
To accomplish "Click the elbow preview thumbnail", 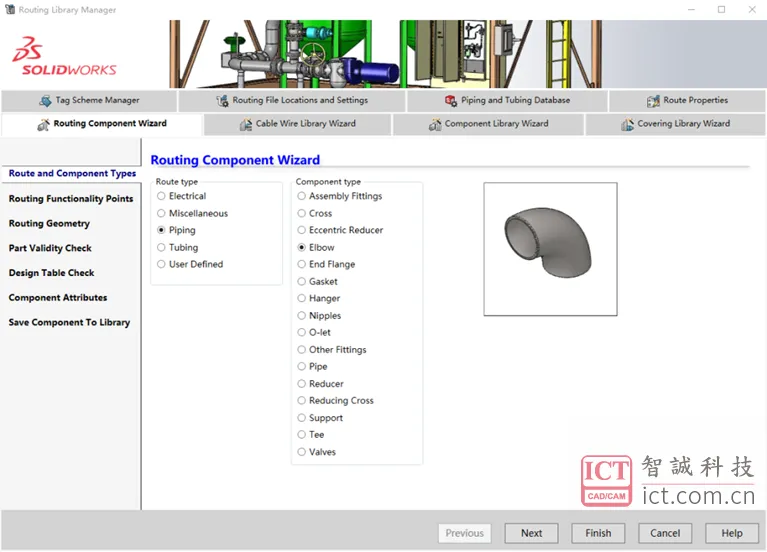I will tap(550, 249).
